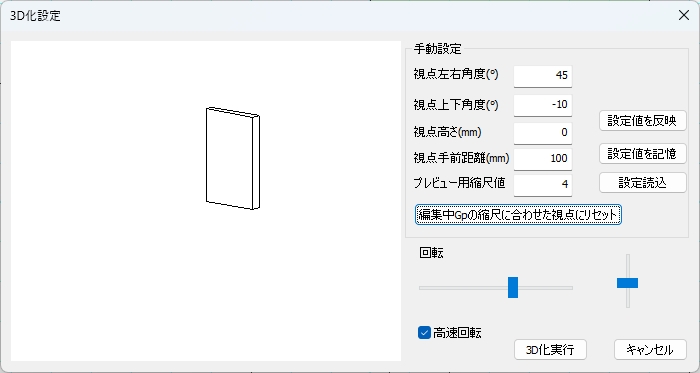The height and width of the screenshot is (373, 700).
Task: Click horizontal rotation slider track right of thumb
Action: (x=545, y=288)
